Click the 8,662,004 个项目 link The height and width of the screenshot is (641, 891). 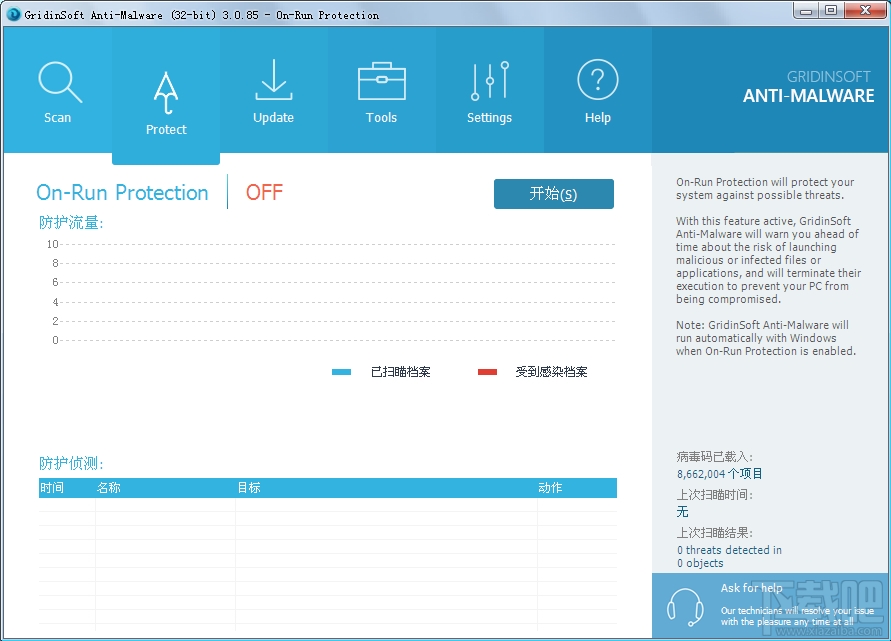(718, 473)
